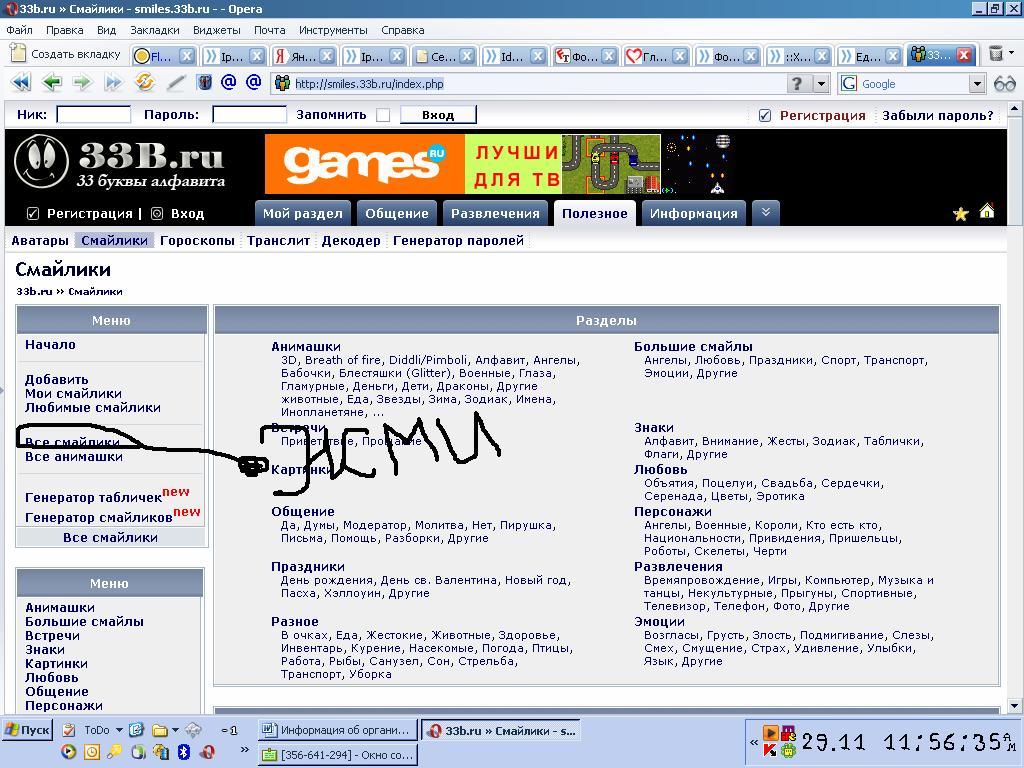Image resolution: width=1024 pixels, height=768 pixels.
Task: Switch to the Развлечения tab
Action: tap(496, 212)
